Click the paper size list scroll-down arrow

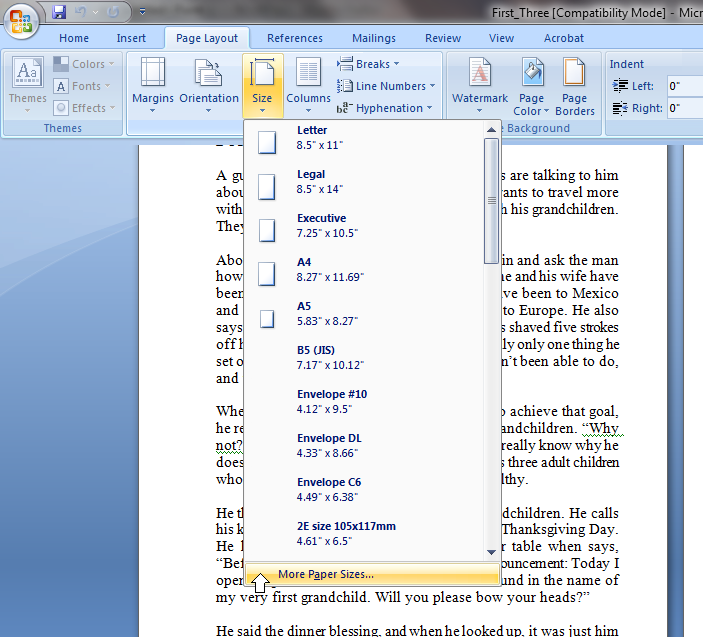coord(491,551)
